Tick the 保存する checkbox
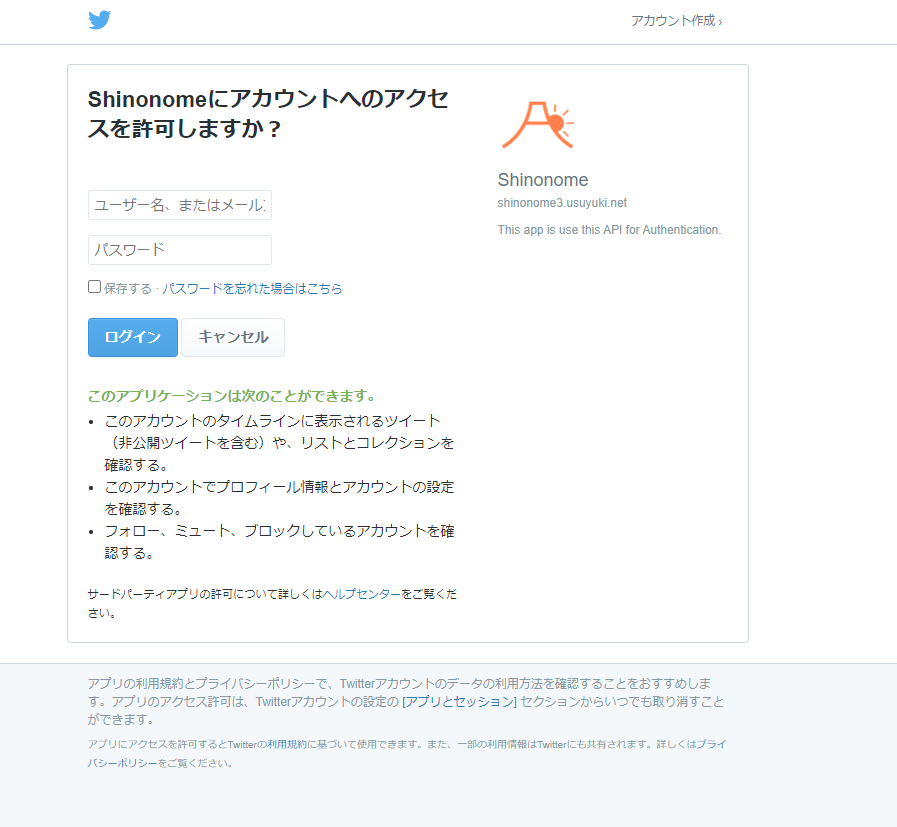 tap(94, 287)
